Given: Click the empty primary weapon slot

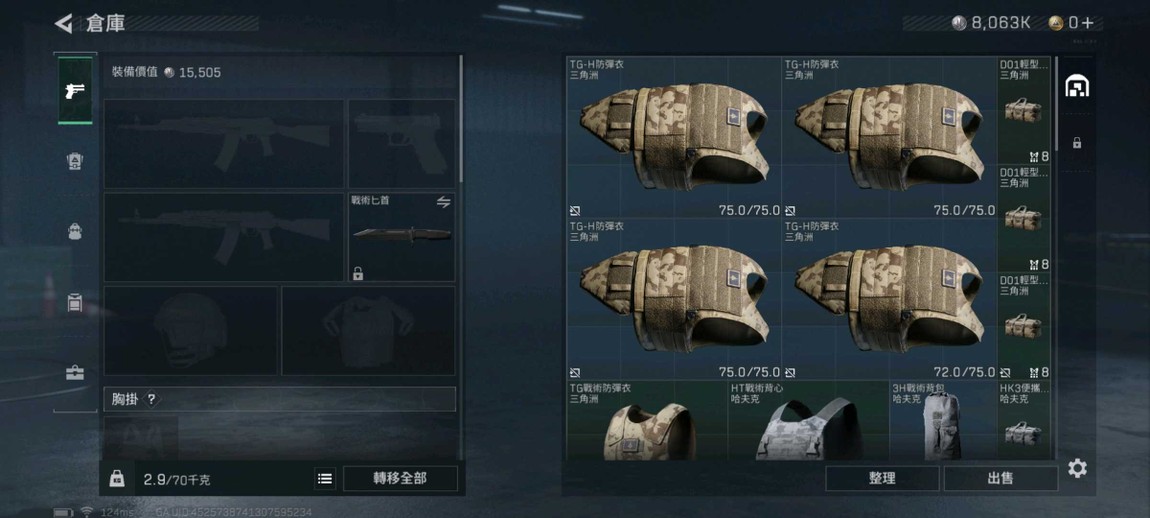Looking at the screenshot, I should click(224, 144).
